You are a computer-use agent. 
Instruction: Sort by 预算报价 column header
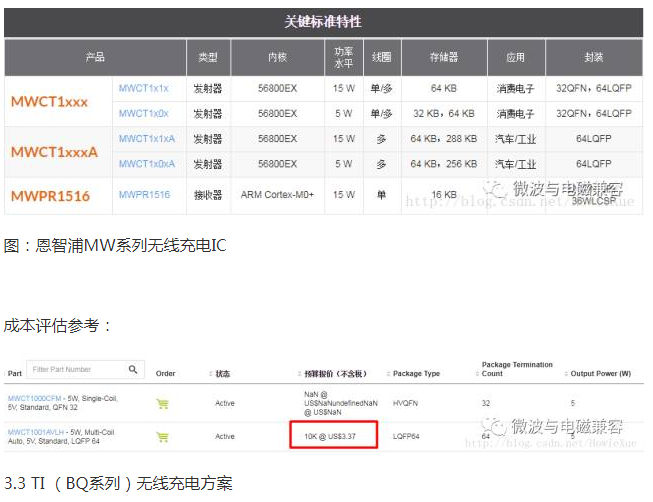click(x=335, y=374)
